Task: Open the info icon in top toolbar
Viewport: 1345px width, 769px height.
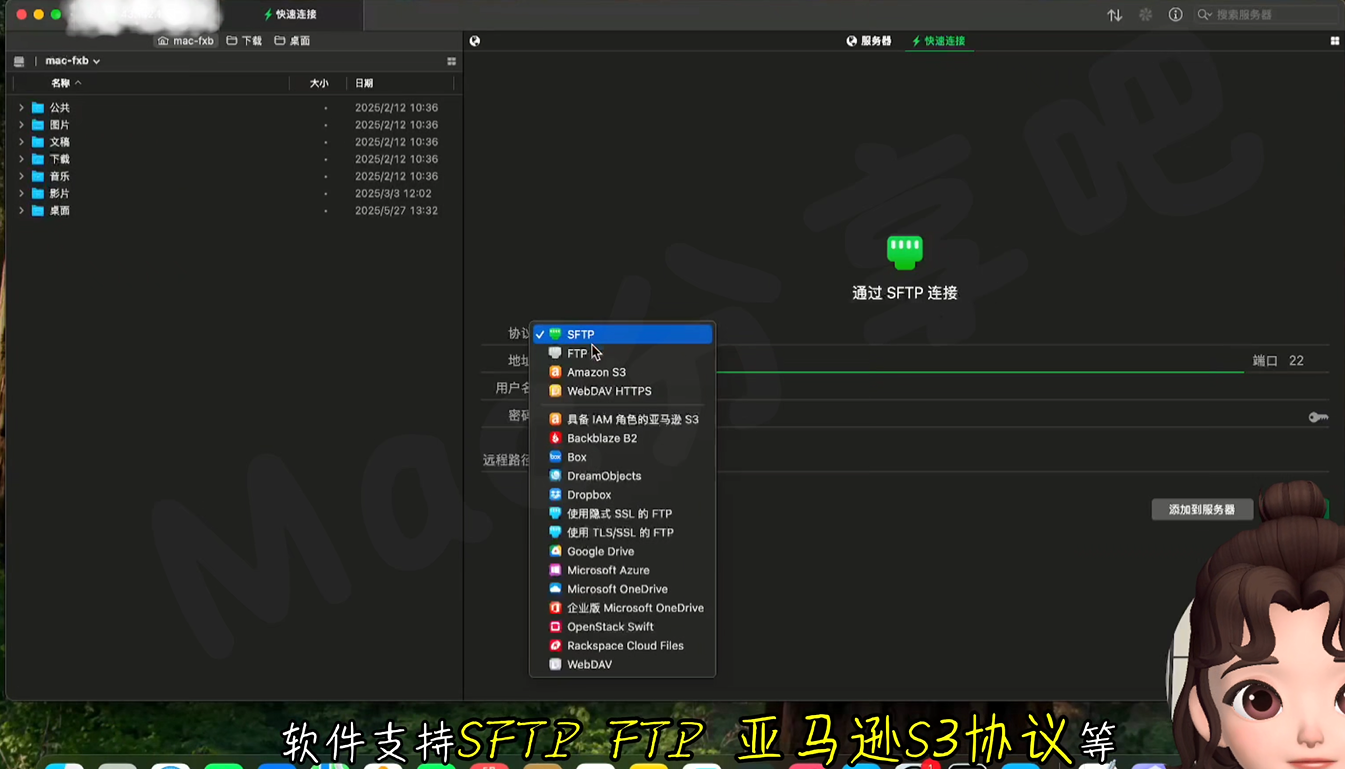Action: point(1176,15)
